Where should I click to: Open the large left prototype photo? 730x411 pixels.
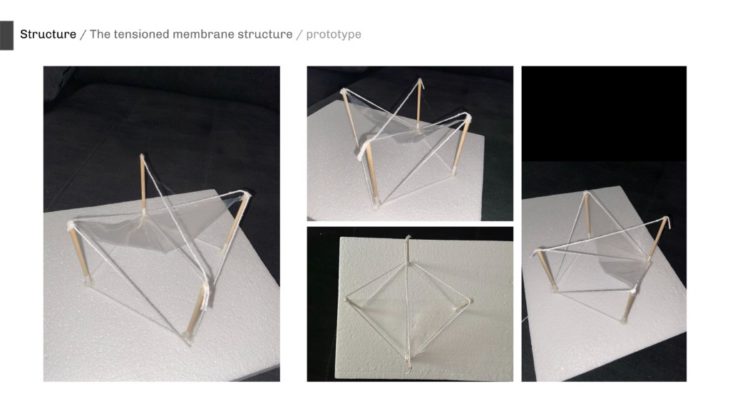162,224
